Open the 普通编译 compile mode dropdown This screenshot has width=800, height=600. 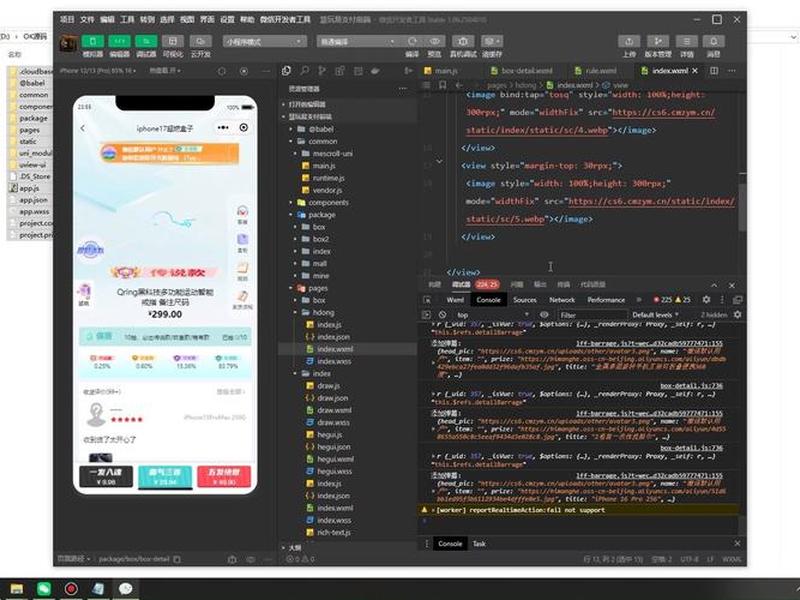point(357,41)
